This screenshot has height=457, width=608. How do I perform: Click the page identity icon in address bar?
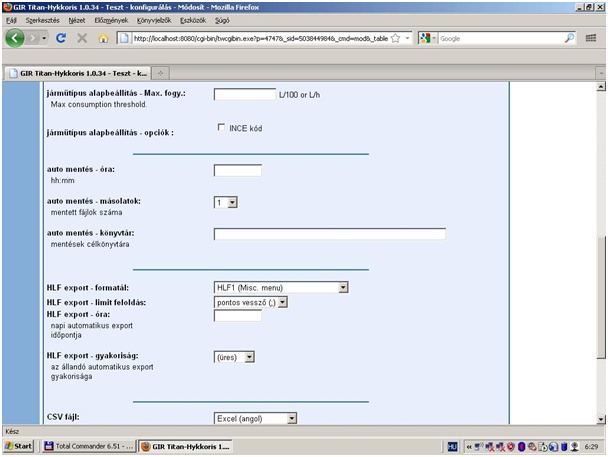pyautogui.click(x=124, y=38)
